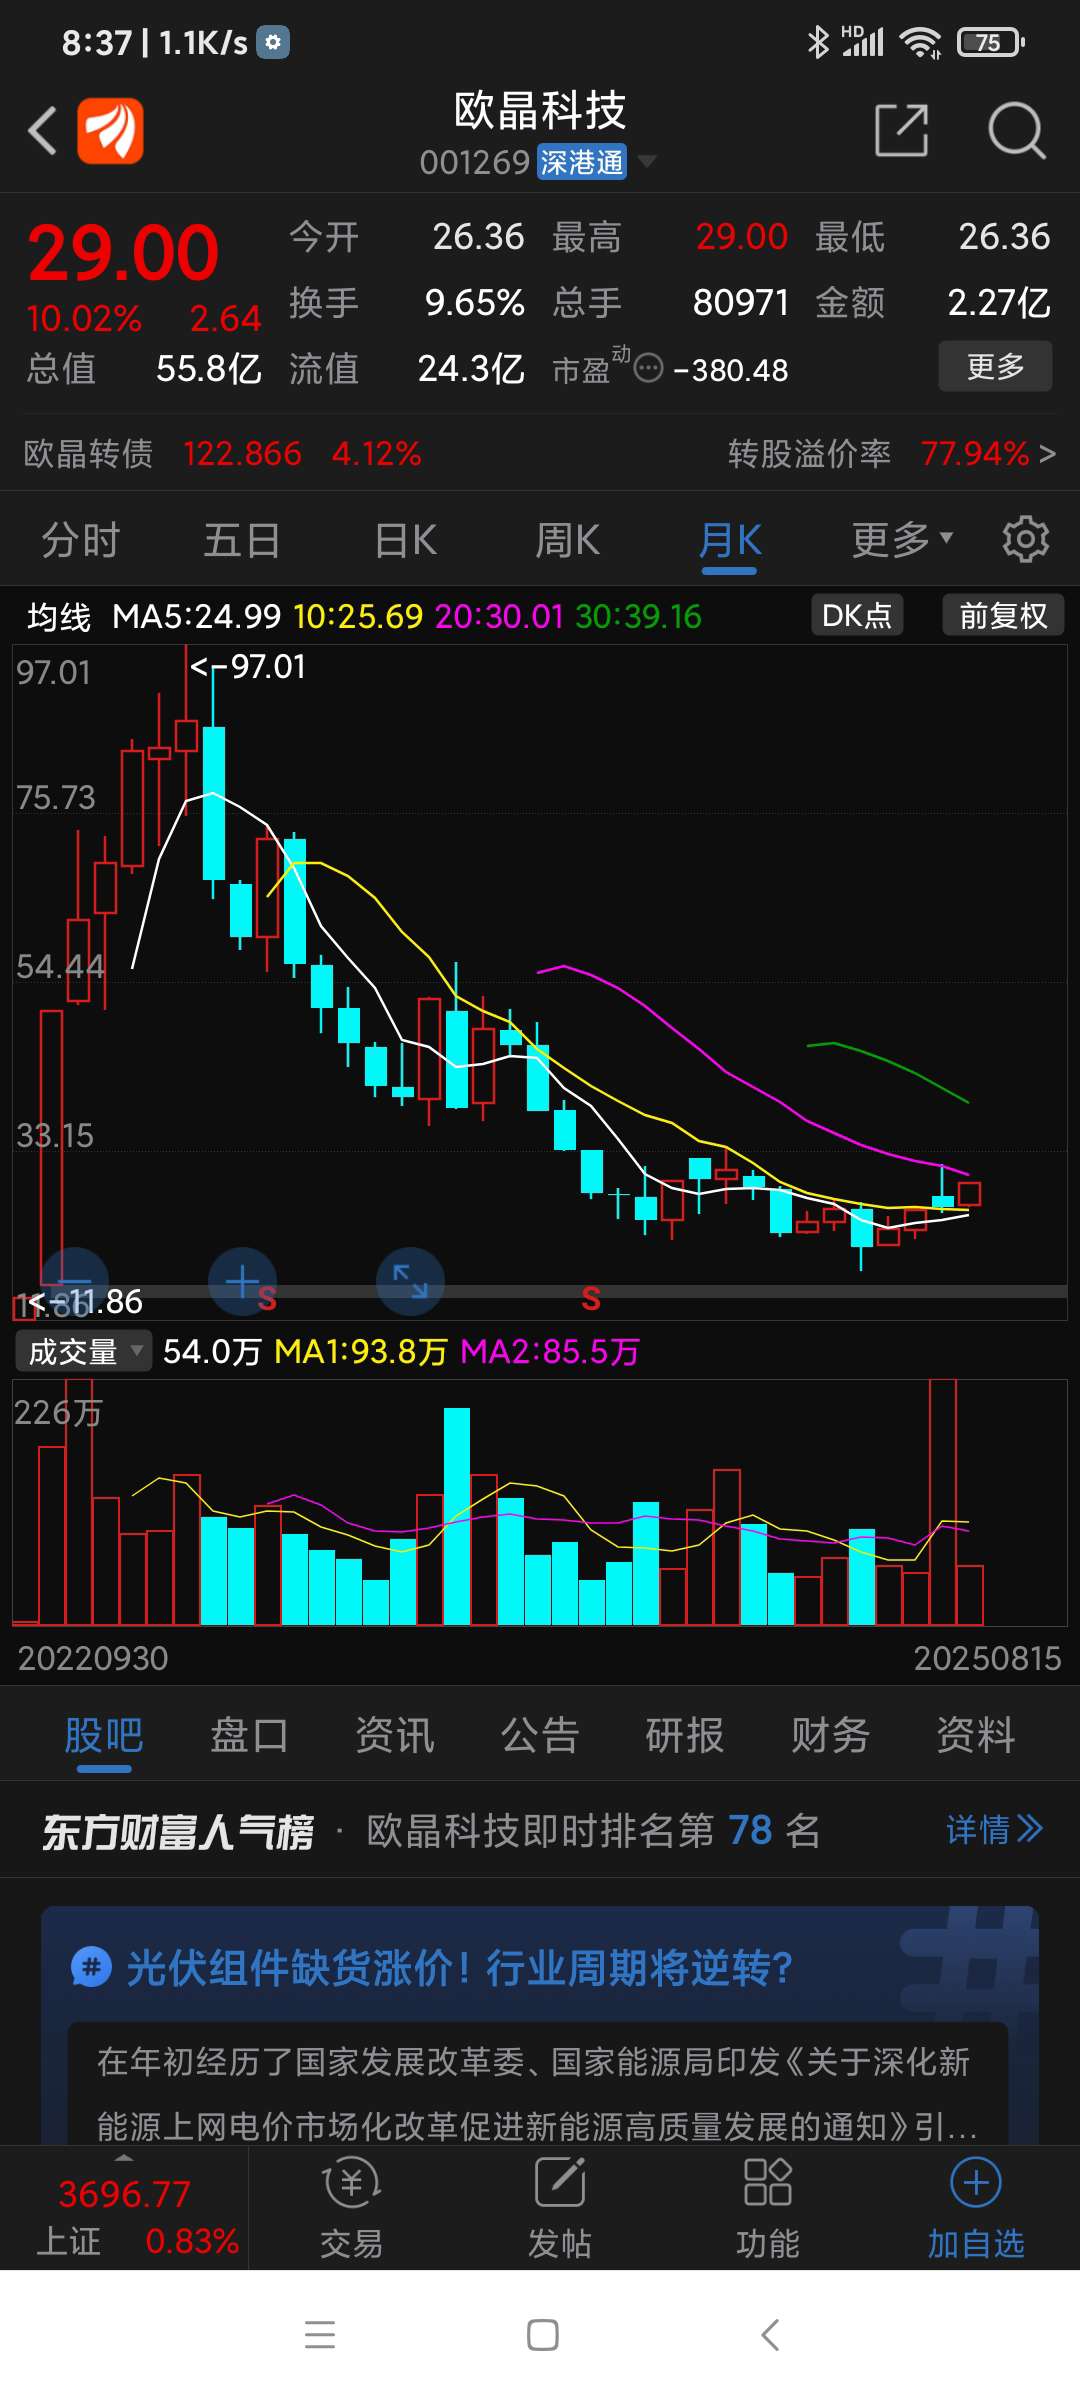Tap the 深港通 badge
This screenshot has height=2400, width=1080.
(582, 162)
